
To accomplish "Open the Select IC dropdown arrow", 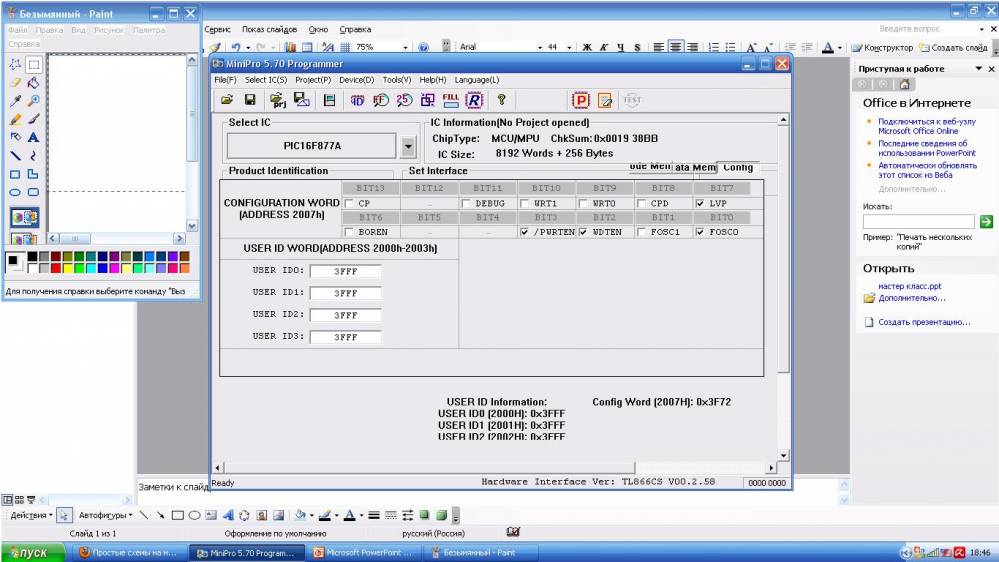I will [407, 146].
